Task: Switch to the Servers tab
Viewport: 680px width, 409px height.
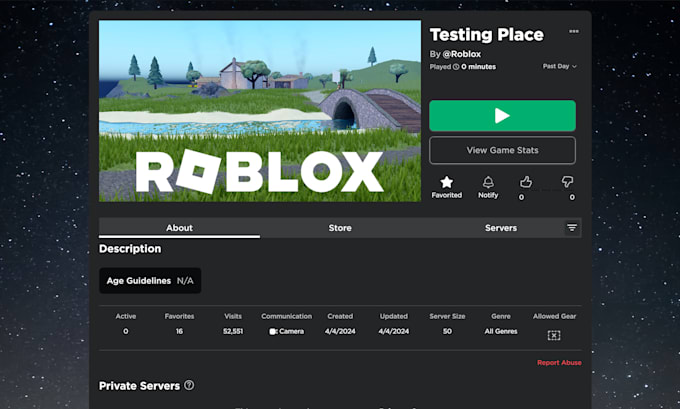Action: [500, 228]
